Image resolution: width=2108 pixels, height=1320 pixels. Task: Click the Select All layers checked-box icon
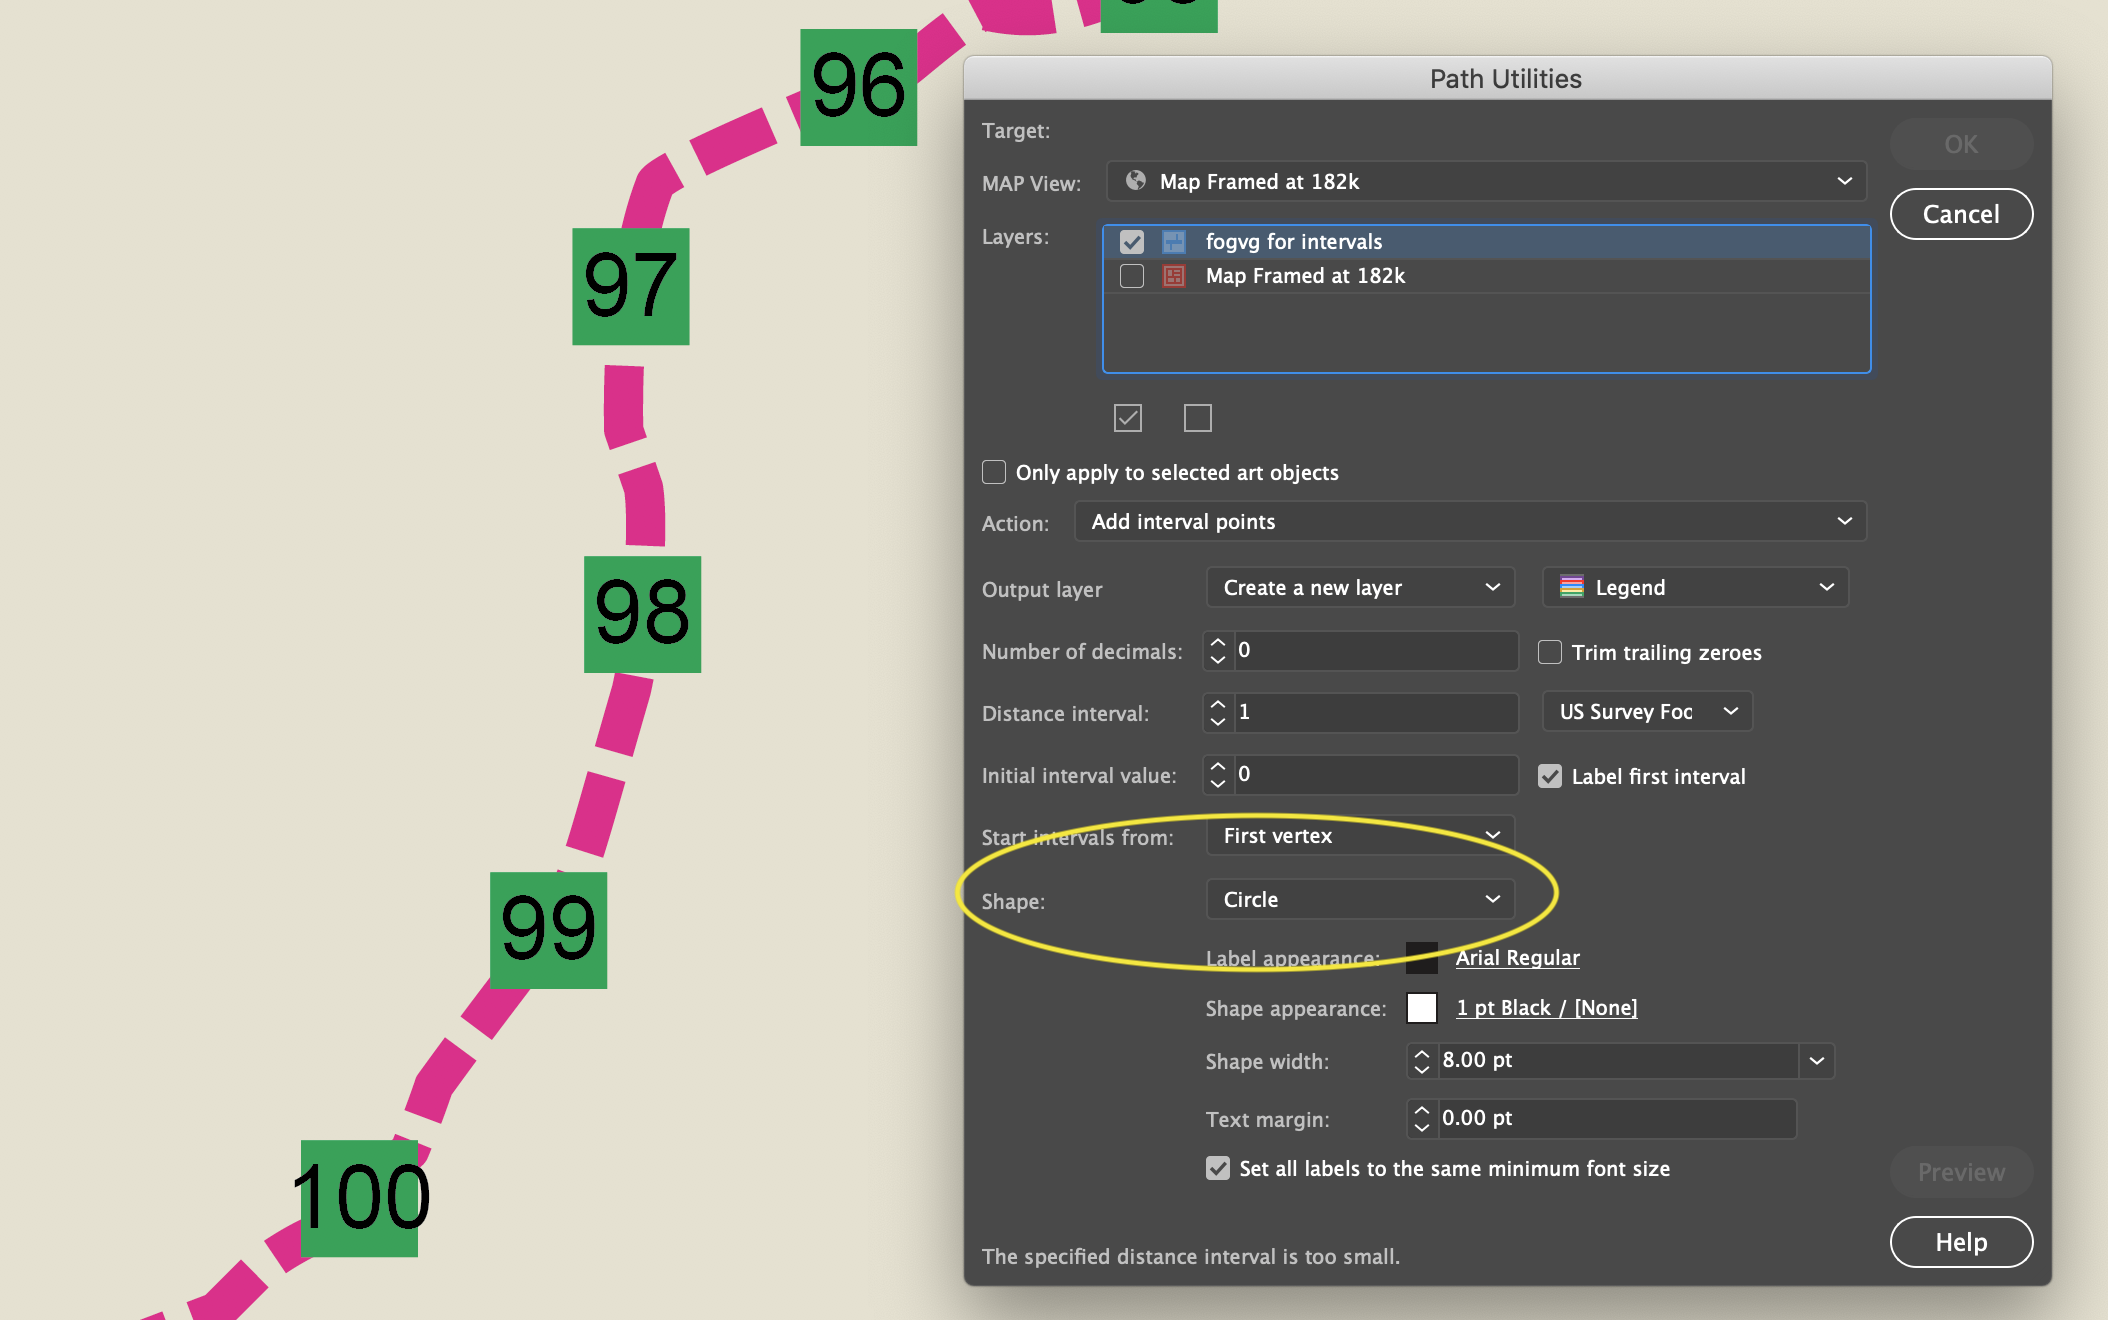click(x=1128, y=418)
